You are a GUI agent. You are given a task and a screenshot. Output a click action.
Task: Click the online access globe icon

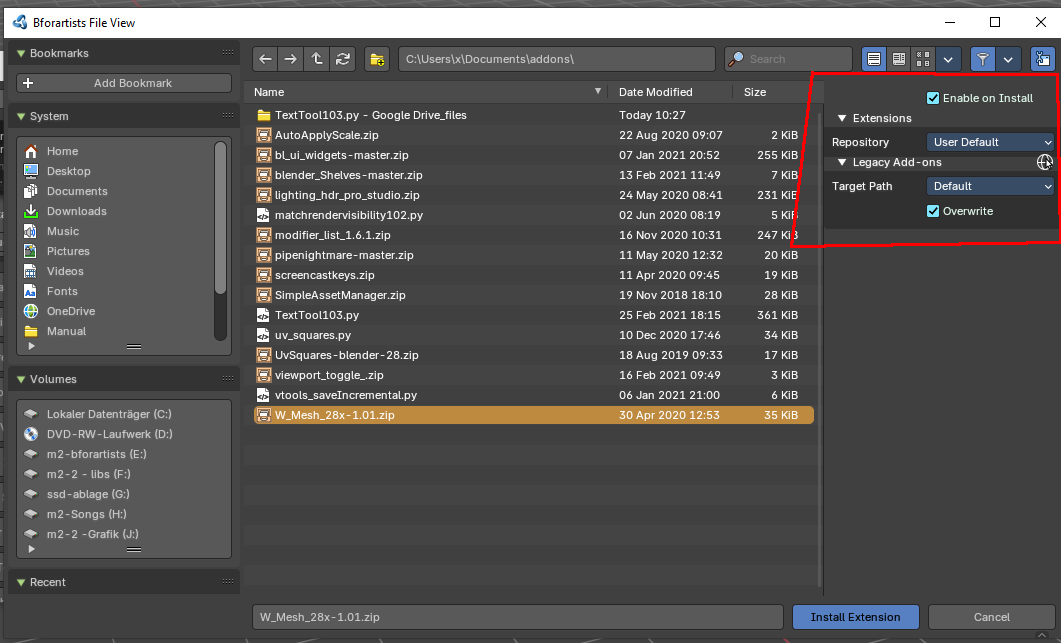(1045, 162)
